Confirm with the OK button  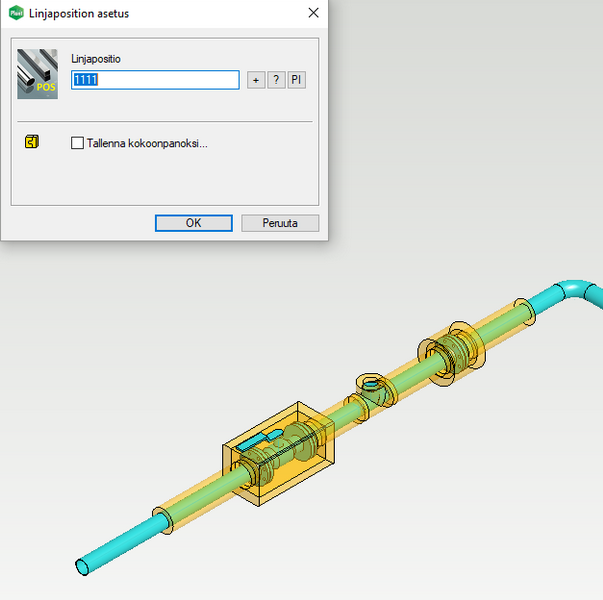click(x=193, y=223)
